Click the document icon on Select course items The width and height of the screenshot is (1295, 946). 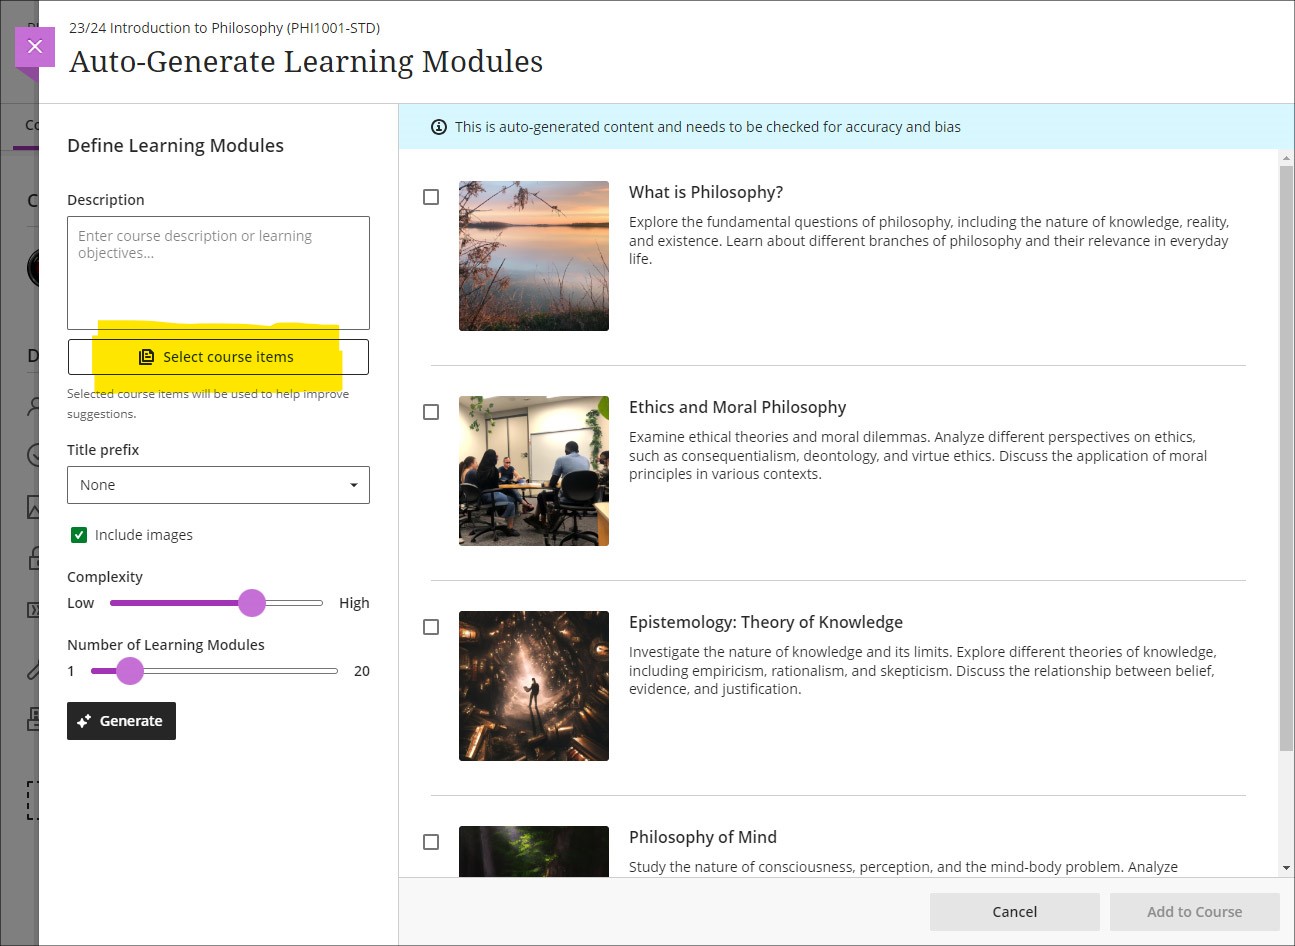click(x=148, y=356)
